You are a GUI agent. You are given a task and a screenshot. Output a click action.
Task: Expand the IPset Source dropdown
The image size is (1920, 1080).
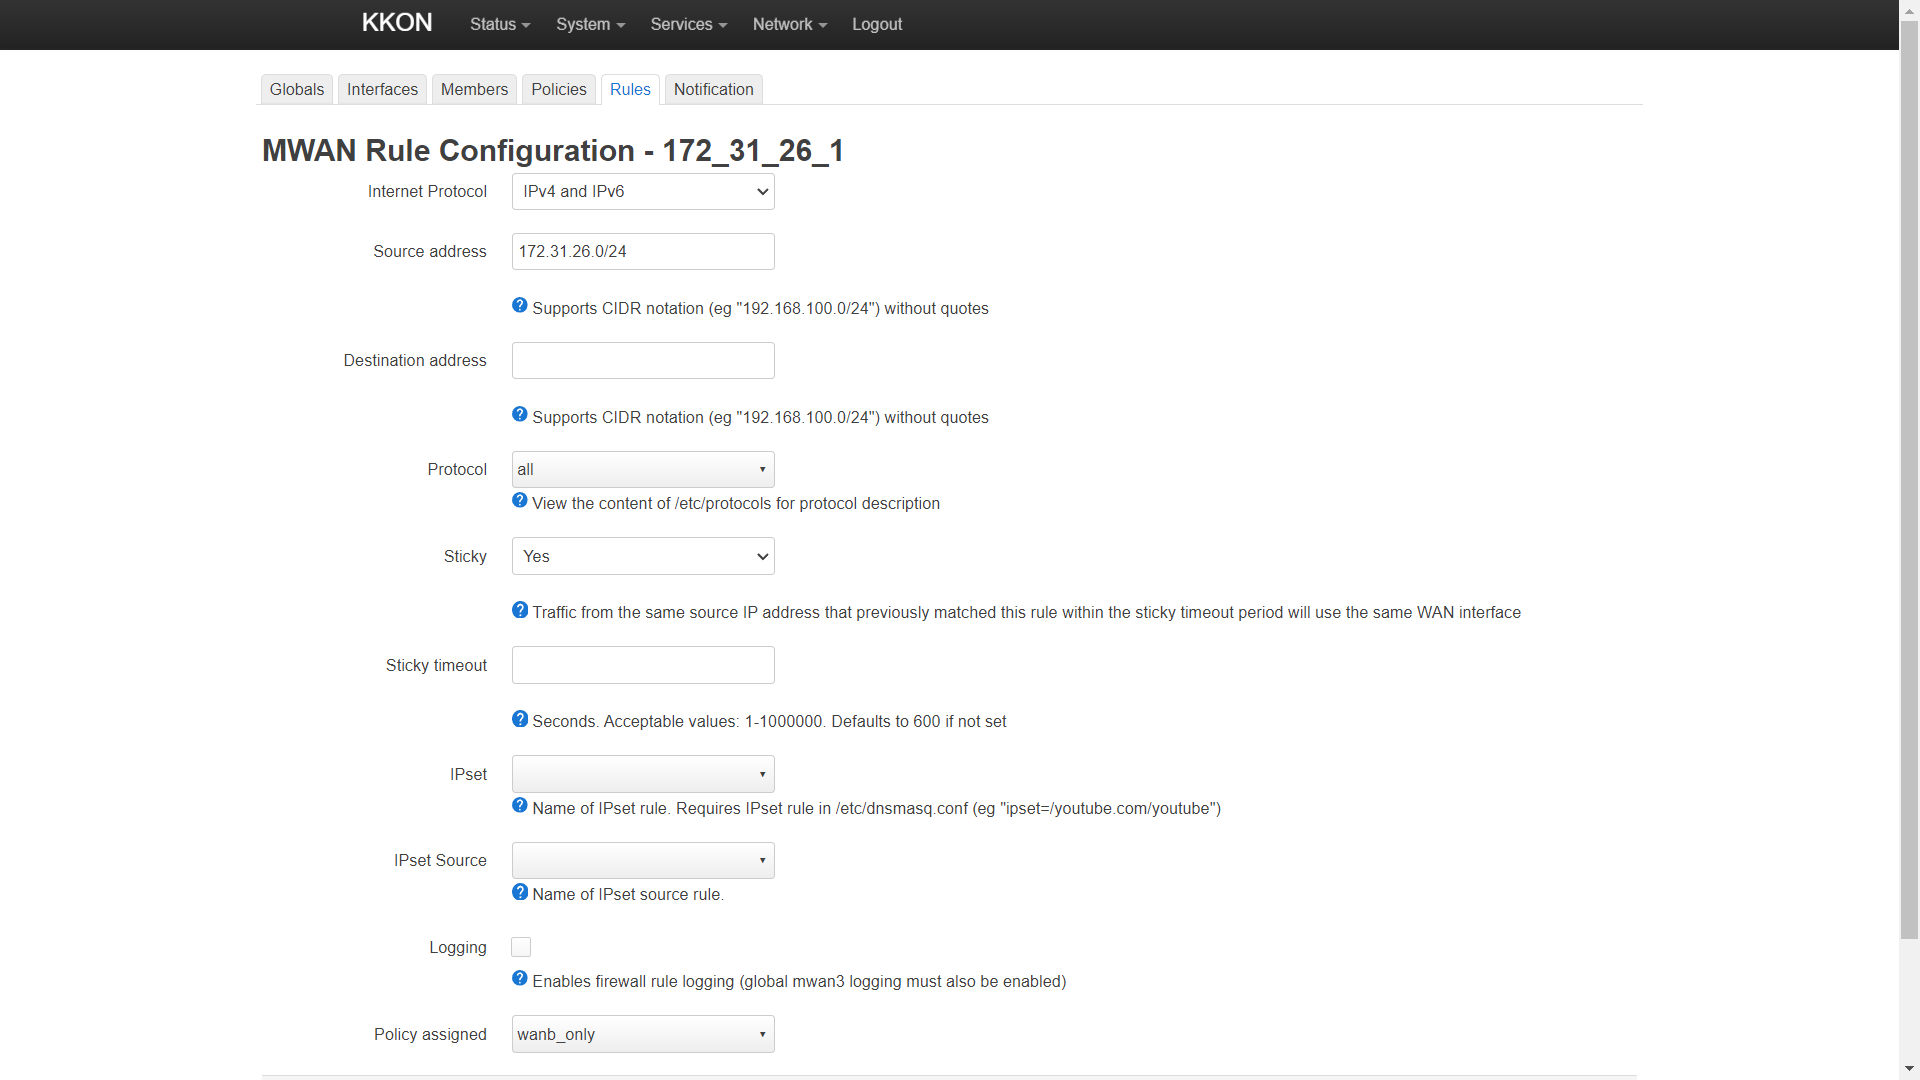tap(643, 861)
